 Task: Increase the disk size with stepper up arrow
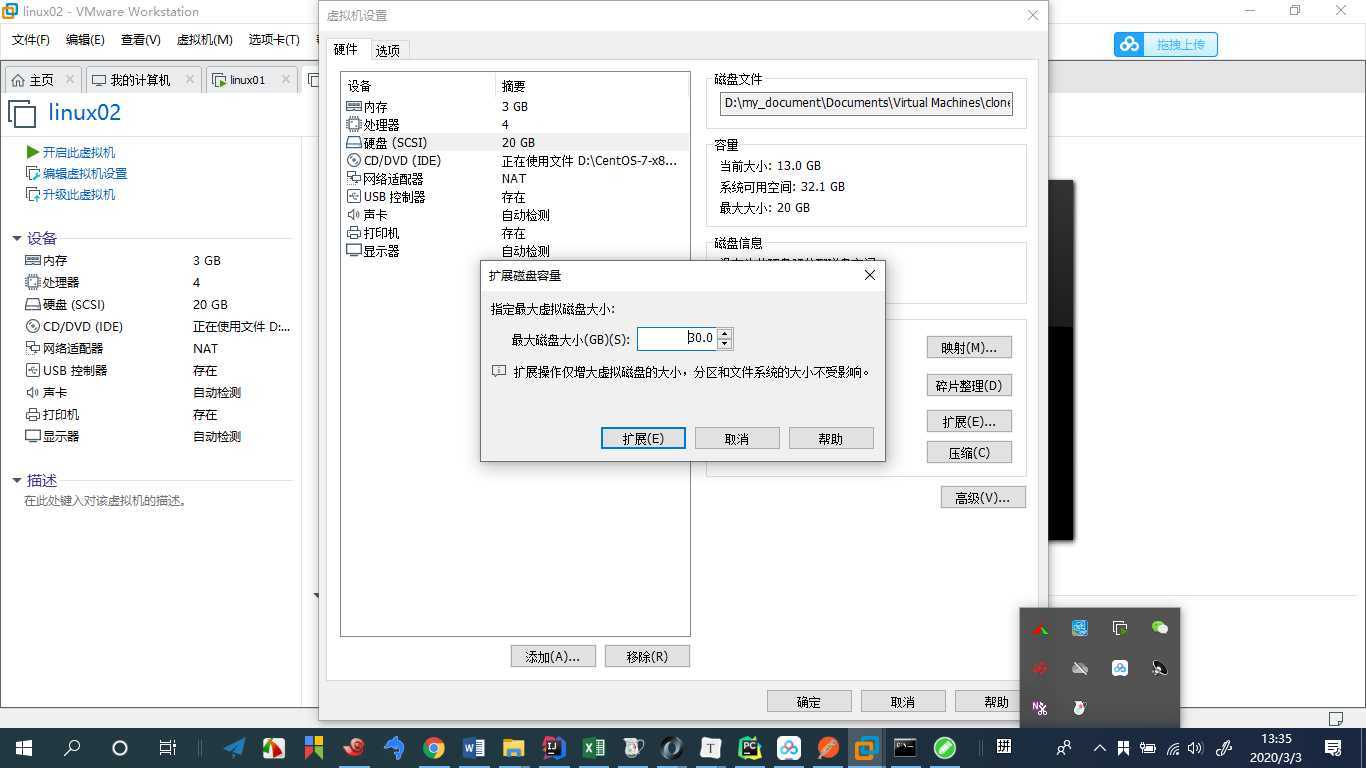pos(725,333)
